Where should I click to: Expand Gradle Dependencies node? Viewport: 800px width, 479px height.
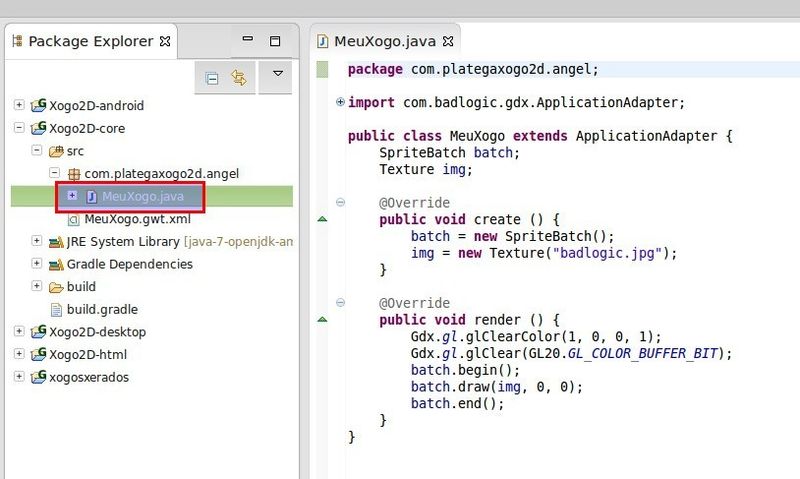coord(37,263)
